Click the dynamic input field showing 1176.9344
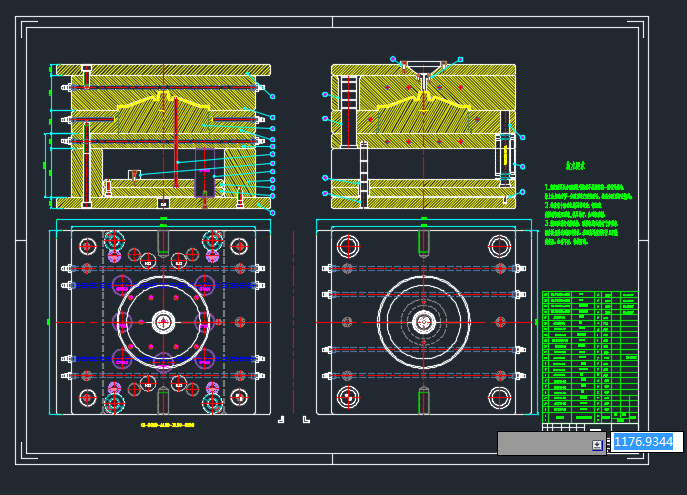 [x=647, y=442]
